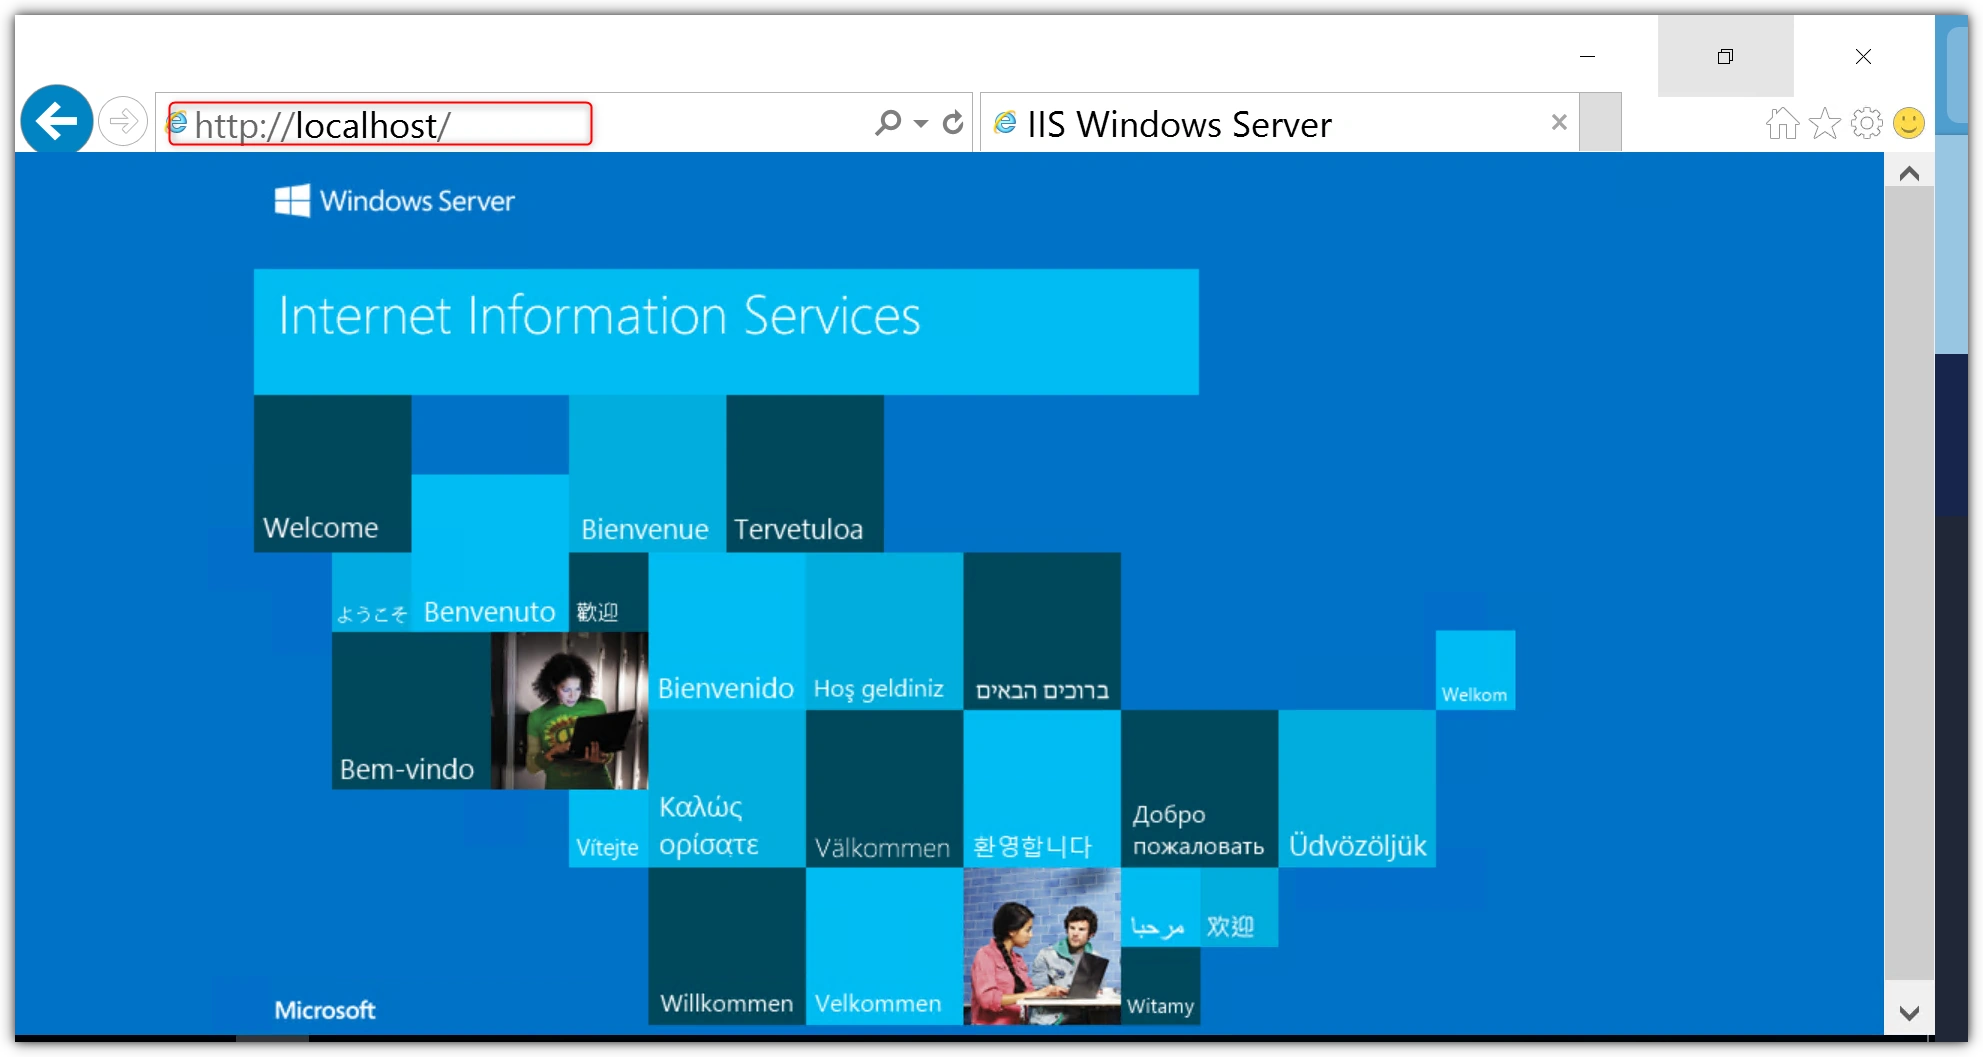Click the 歡迎 traditional Chinese tile

point(608,592)
